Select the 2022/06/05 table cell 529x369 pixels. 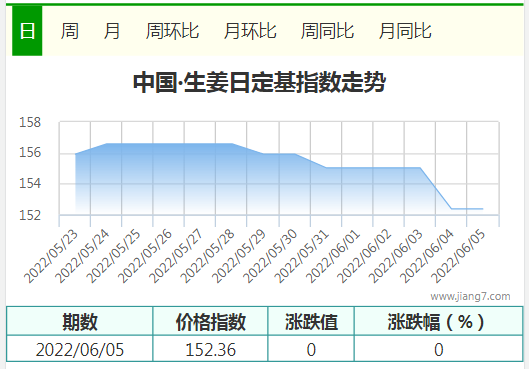[x=80, y=349]
